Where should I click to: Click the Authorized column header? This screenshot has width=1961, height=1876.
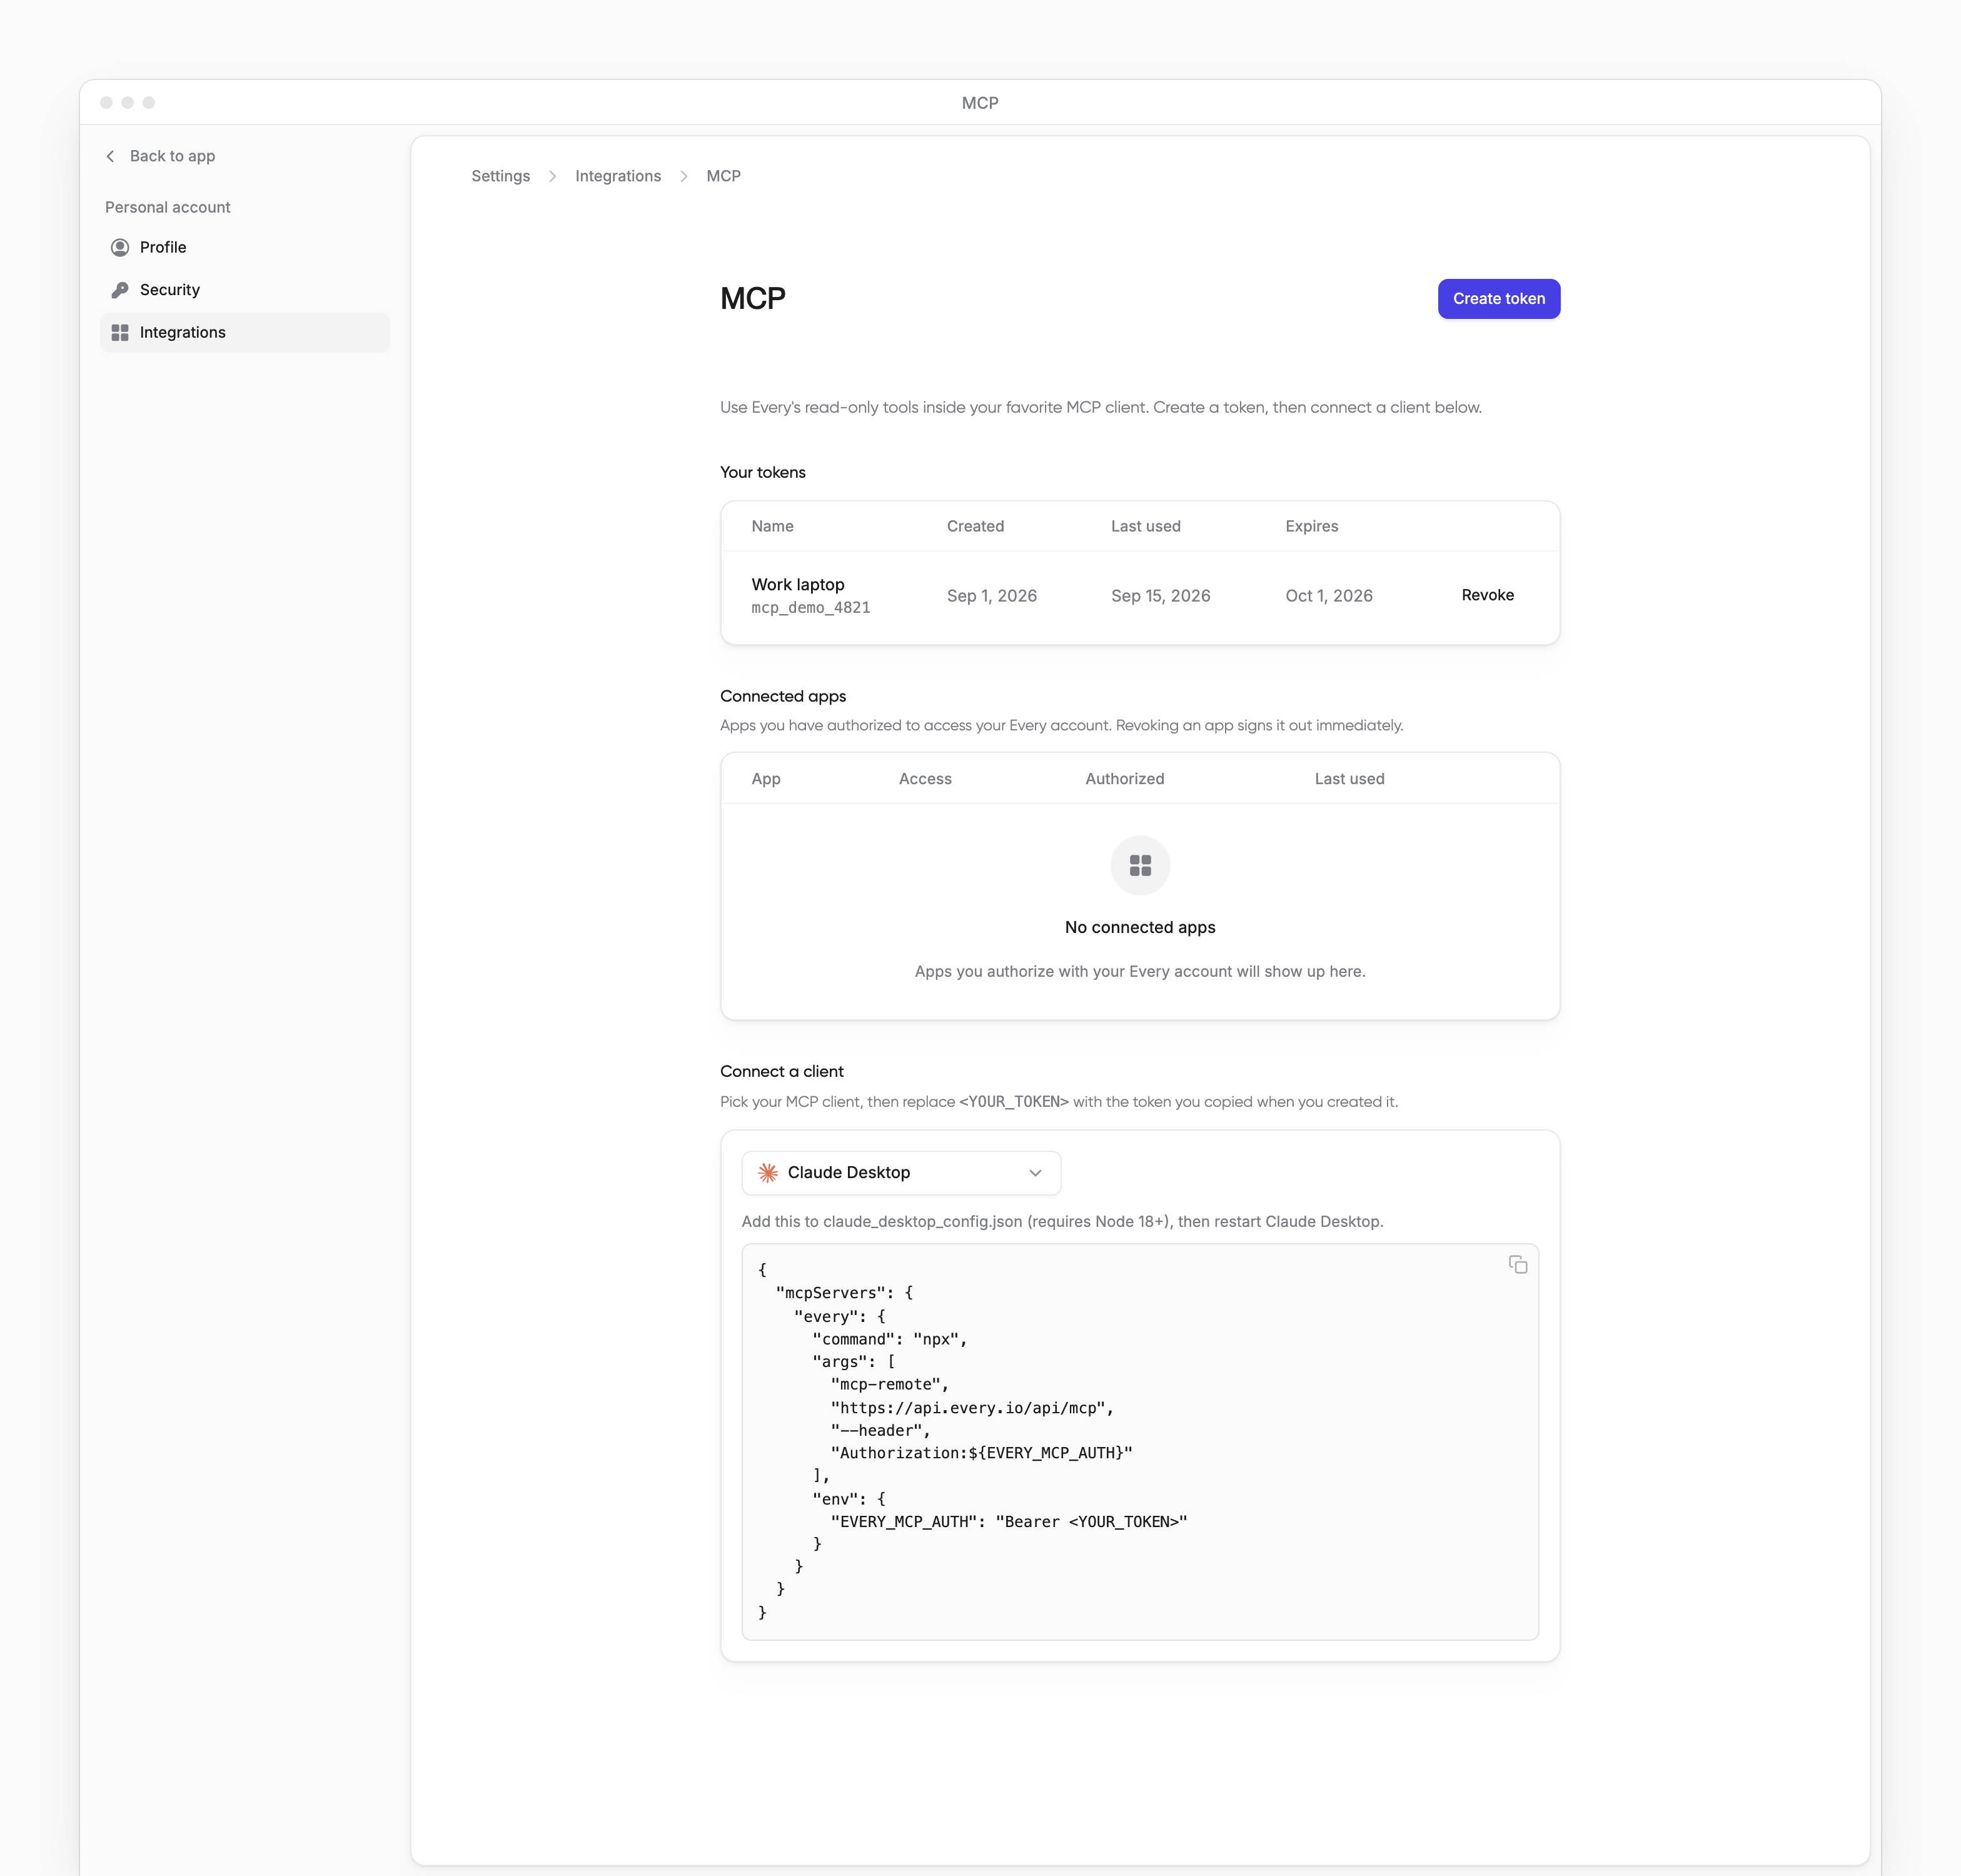click(x=1124, y=779)
